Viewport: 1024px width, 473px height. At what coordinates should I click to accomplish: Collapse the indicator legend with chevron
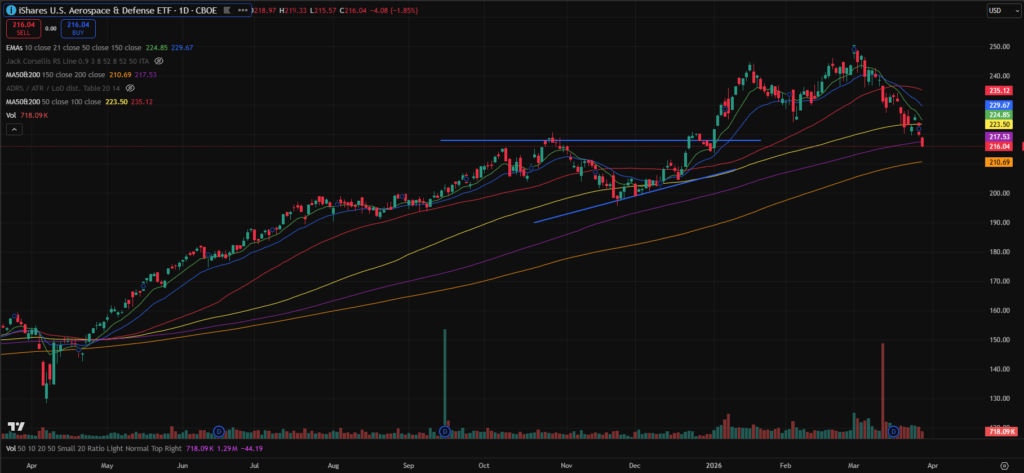click(14, 130)
